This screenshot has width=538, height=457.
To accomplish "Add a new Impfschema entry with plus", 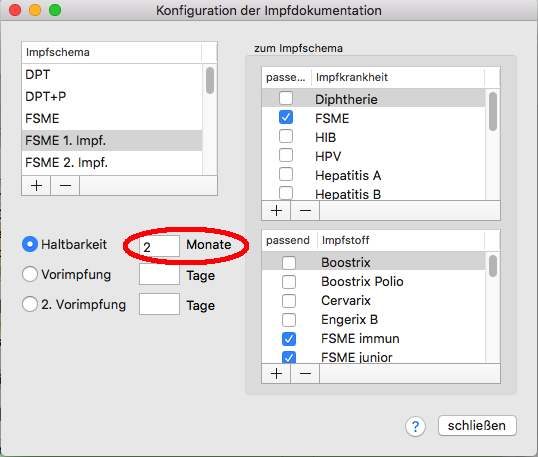I will pos(36,186).
